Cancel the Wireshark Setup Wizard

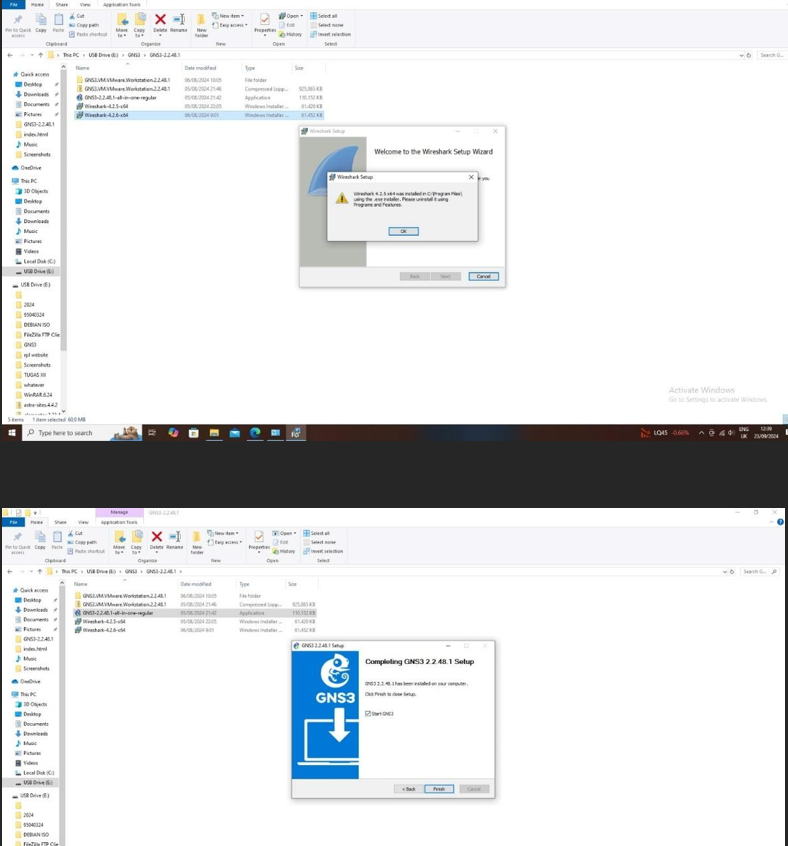[483, 276]
